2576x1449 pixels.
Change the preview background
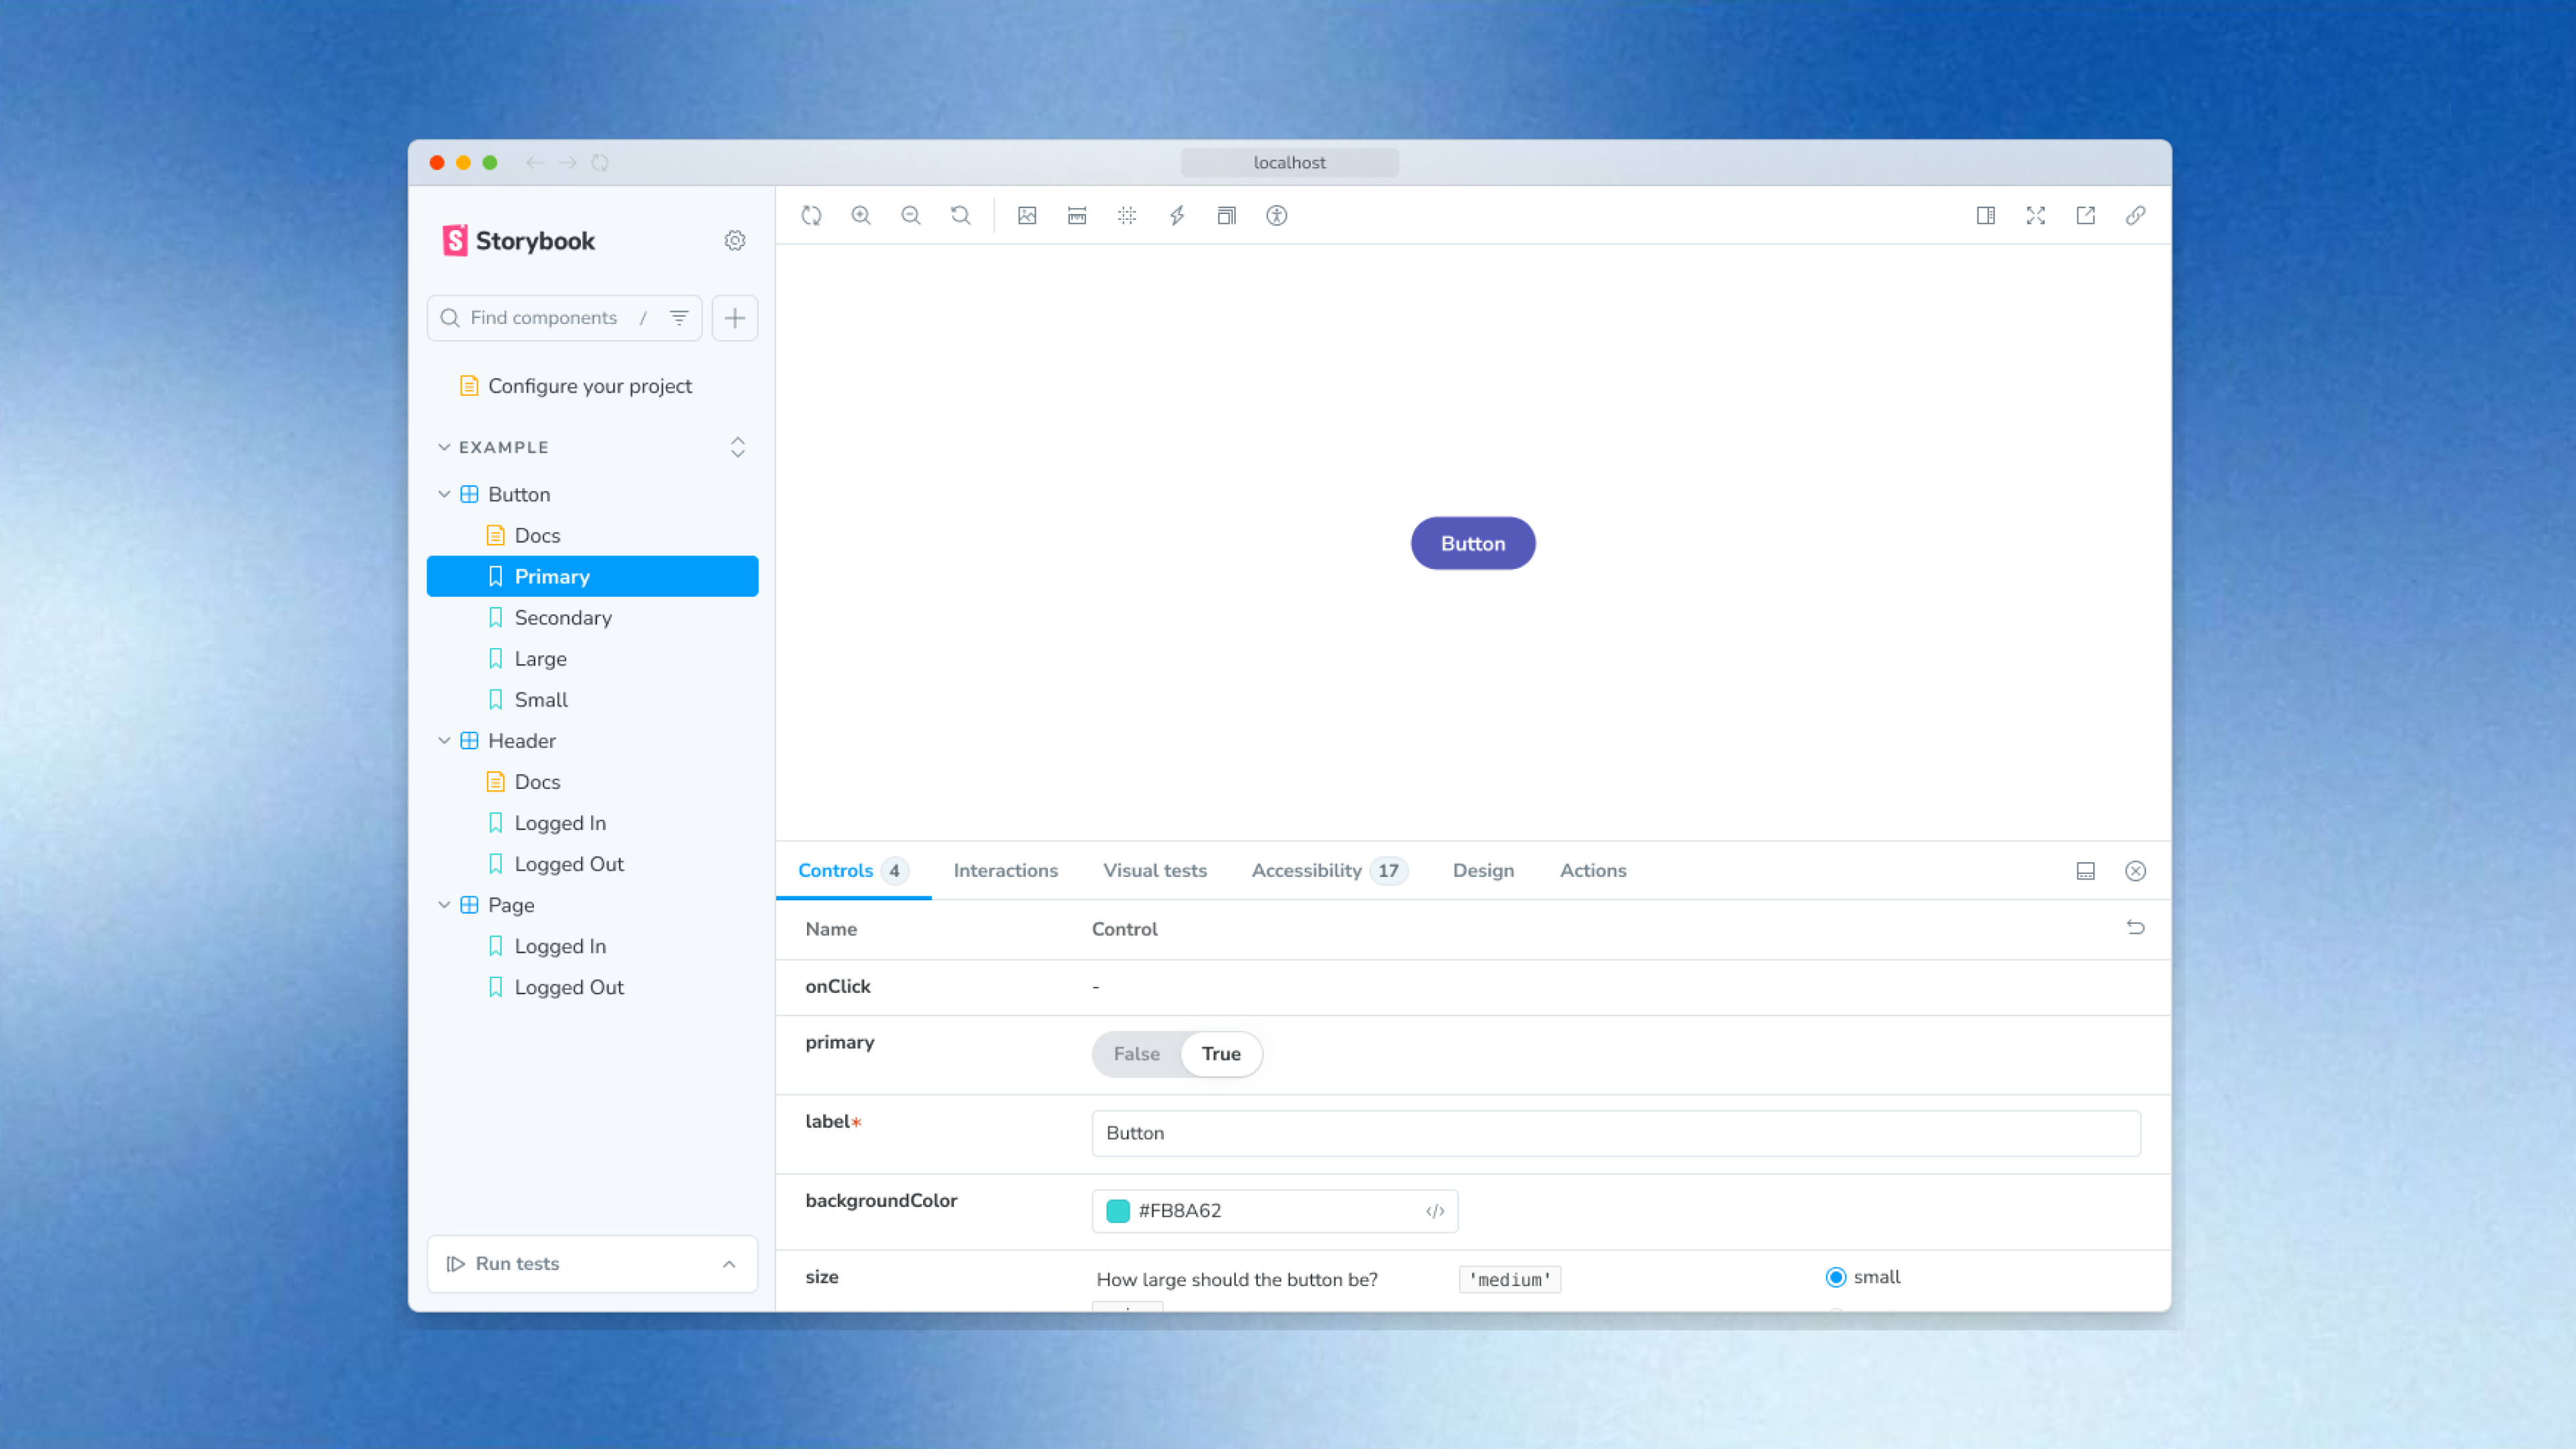pyautogui.click(x=1026, y=215)
